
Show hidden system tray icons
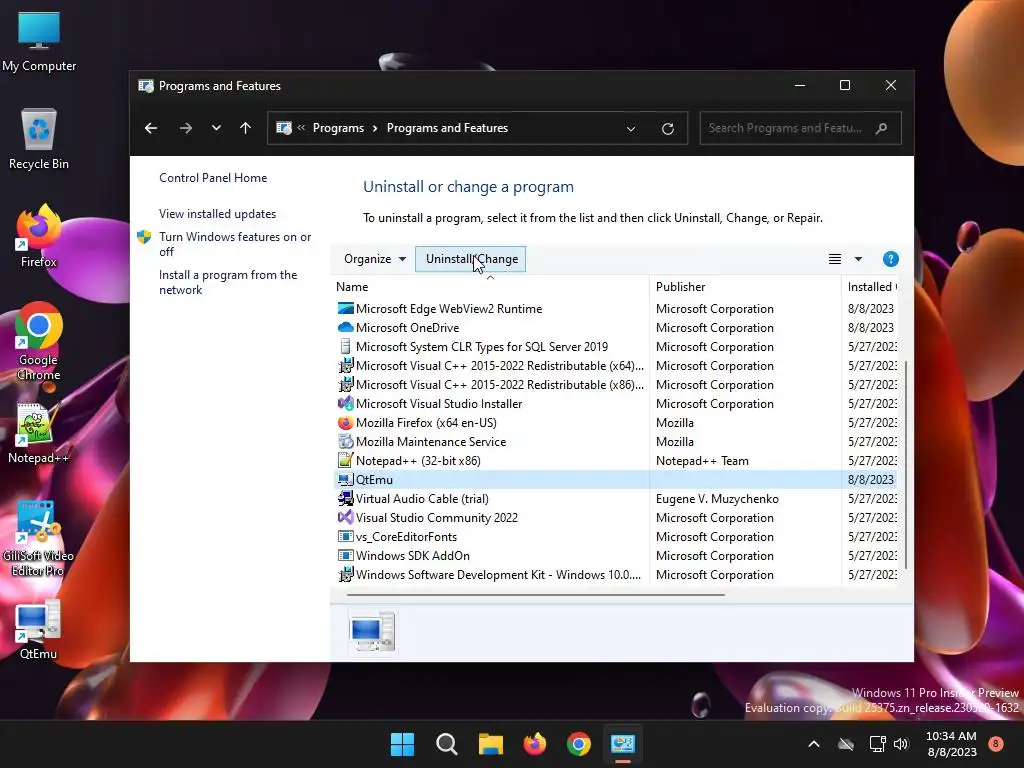click(814, 744)
